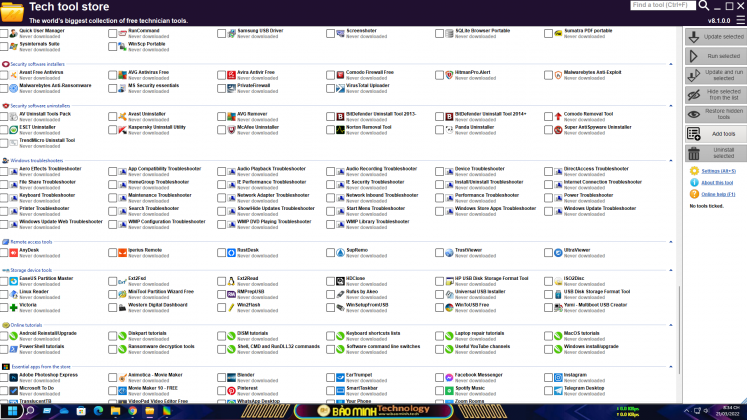Viewport: 747px width, 420px height.
Task: Tick the Blender checkbox
Action: tap(222, 378)
